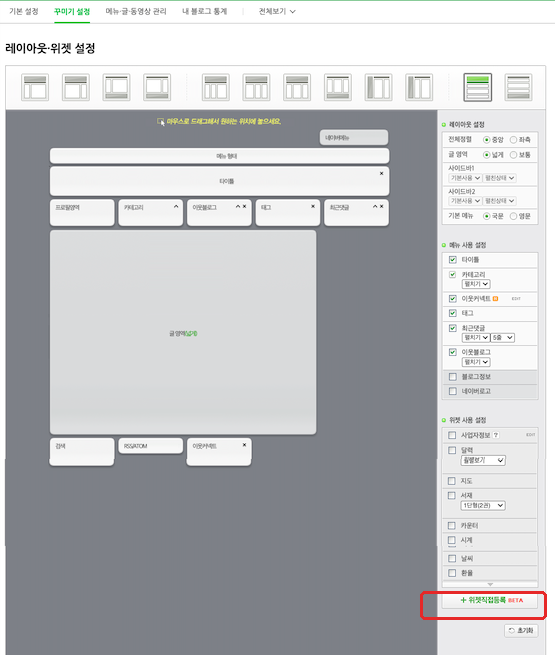Click the 초기화 reset icon button
Viewport: 555px width, 655px height.
[x=521, y=630]
